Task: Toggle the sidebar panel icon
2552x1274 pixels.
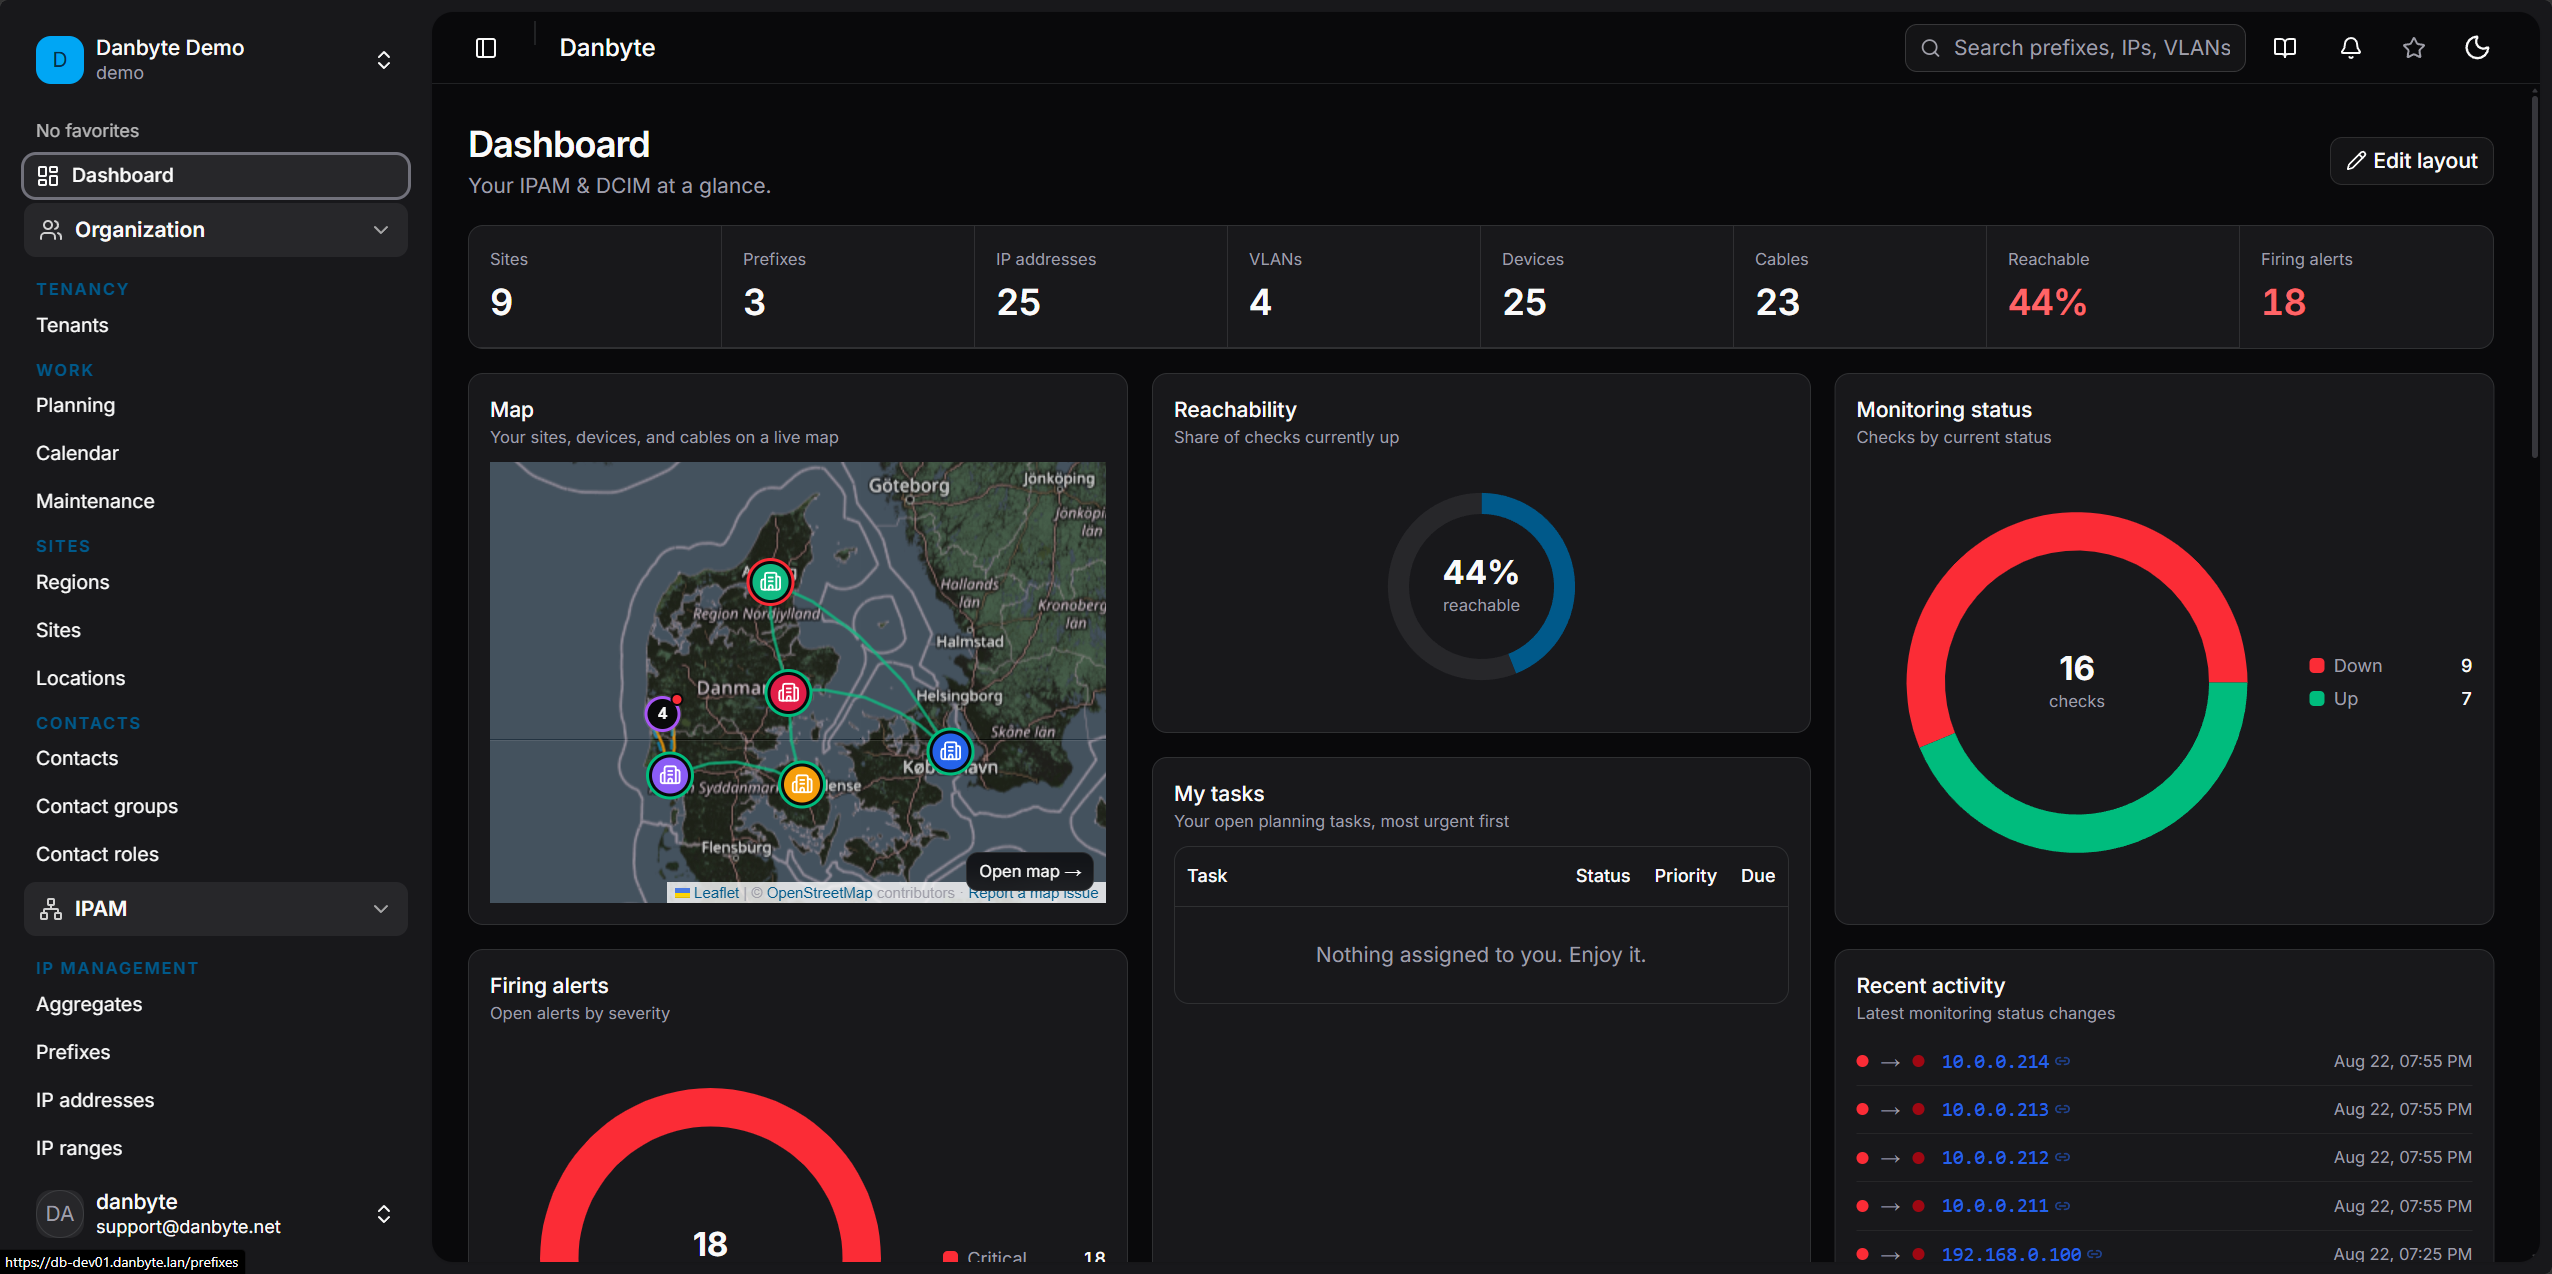Action: 486,48
